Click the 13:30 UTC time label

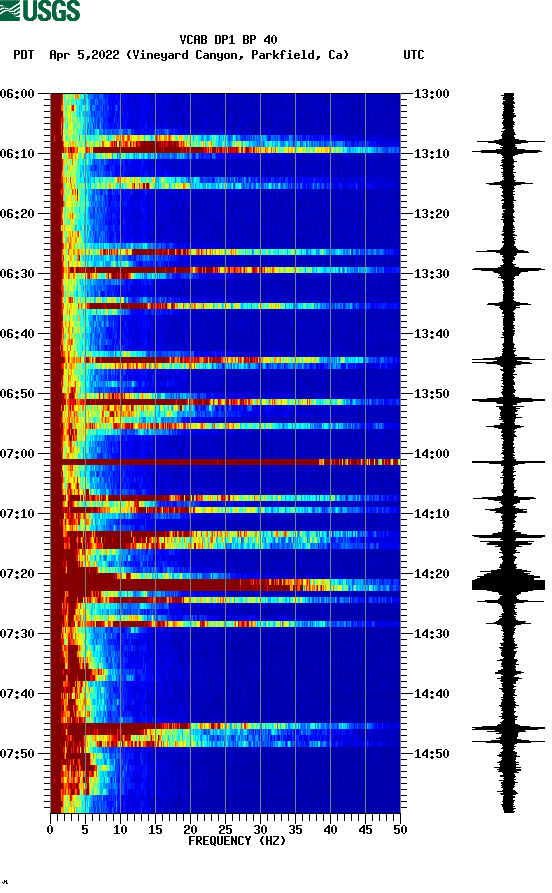coord(431,274)
